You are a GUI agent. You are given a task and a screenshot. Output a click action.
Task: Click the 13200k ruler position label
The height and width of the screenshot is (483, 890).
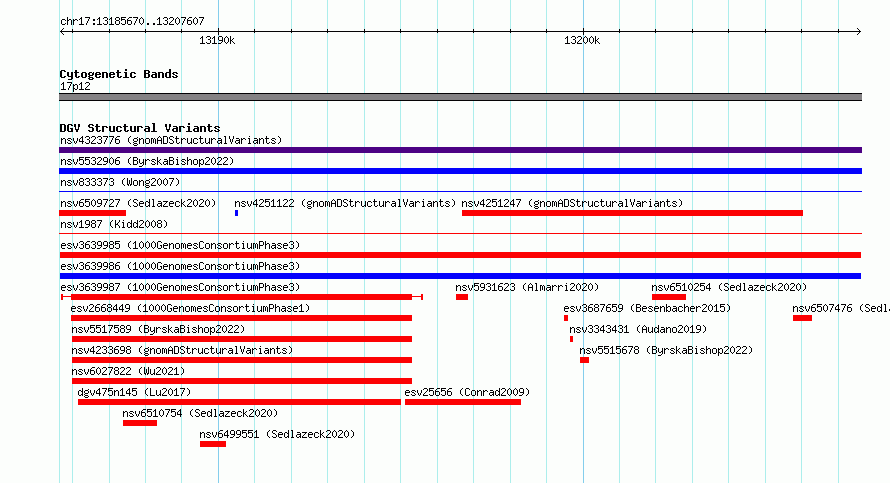(x=582, y=40)
